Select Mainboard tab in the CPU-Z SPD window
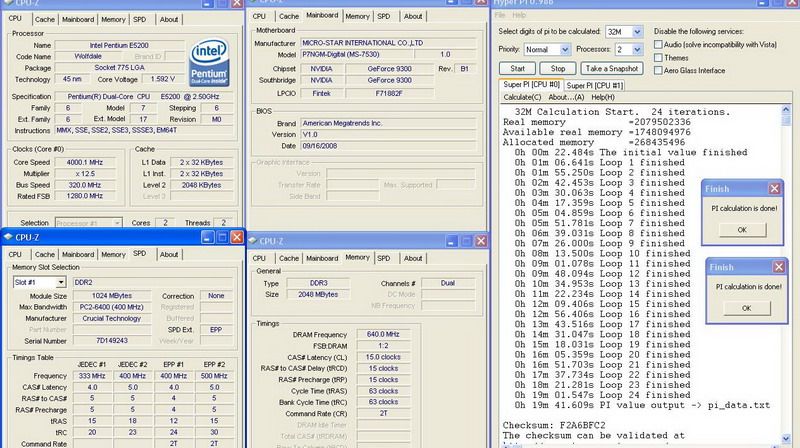This screenshot has width=800, height=448. [78, 254]
